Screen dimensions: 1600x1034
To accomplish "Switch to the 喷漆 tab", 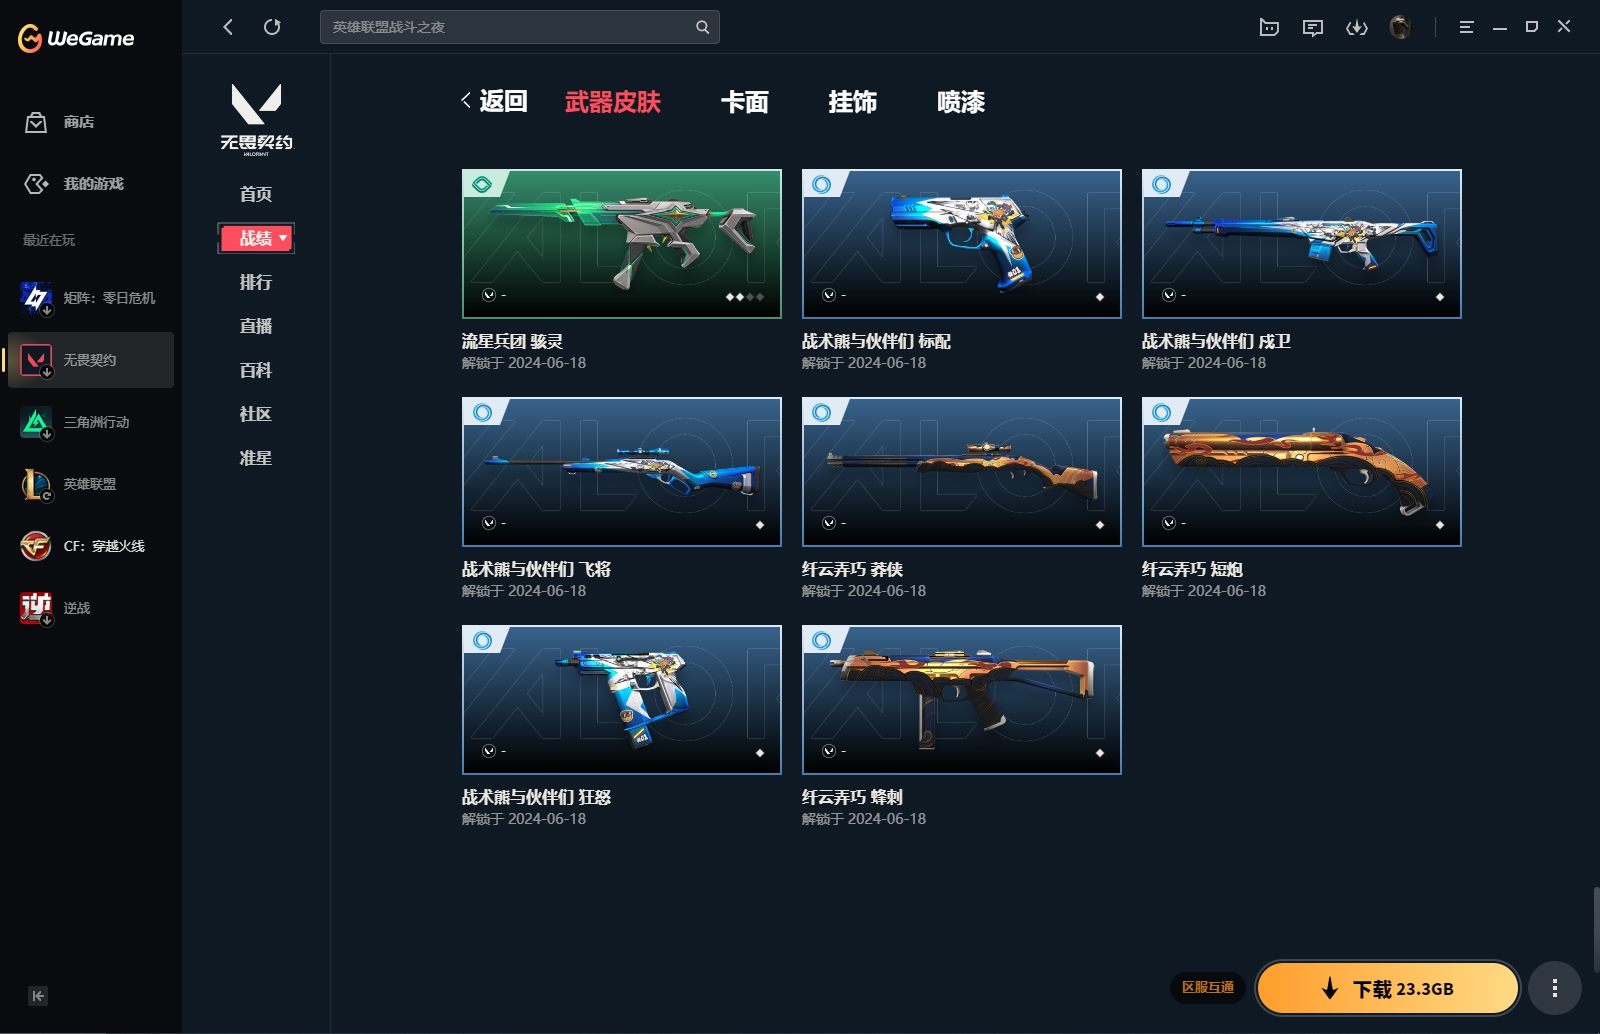I will point(961,102).
